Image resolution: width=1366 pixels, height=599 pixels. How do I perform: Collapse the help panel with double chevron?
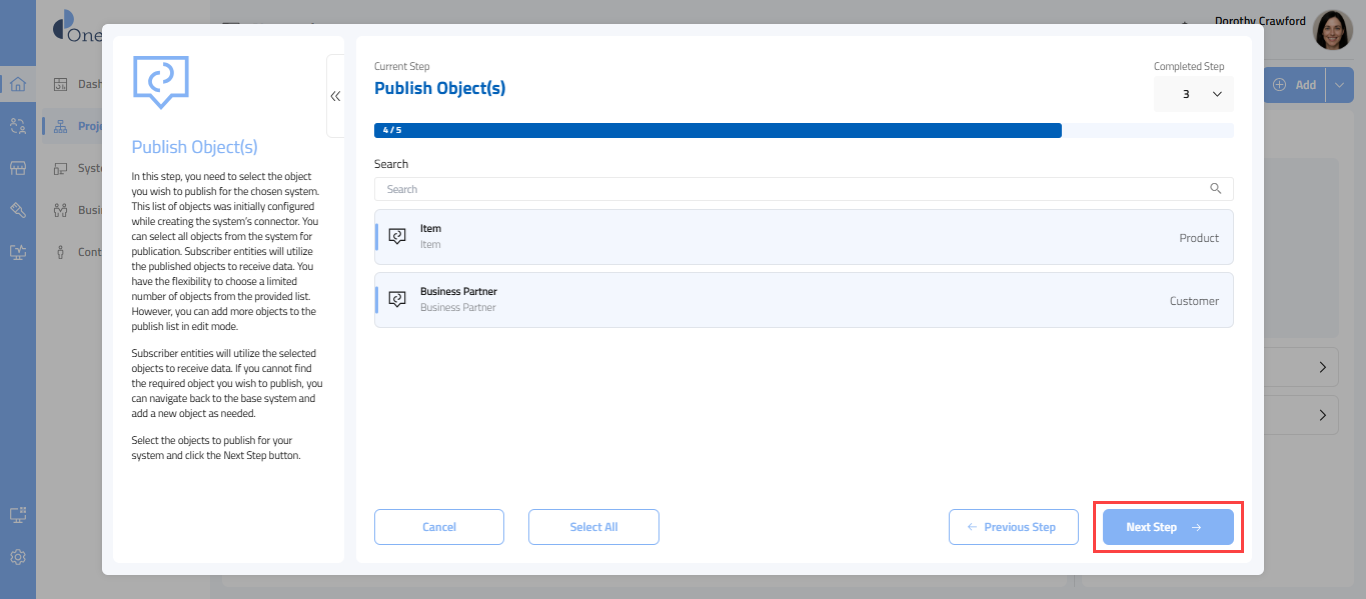pos(335,96)
